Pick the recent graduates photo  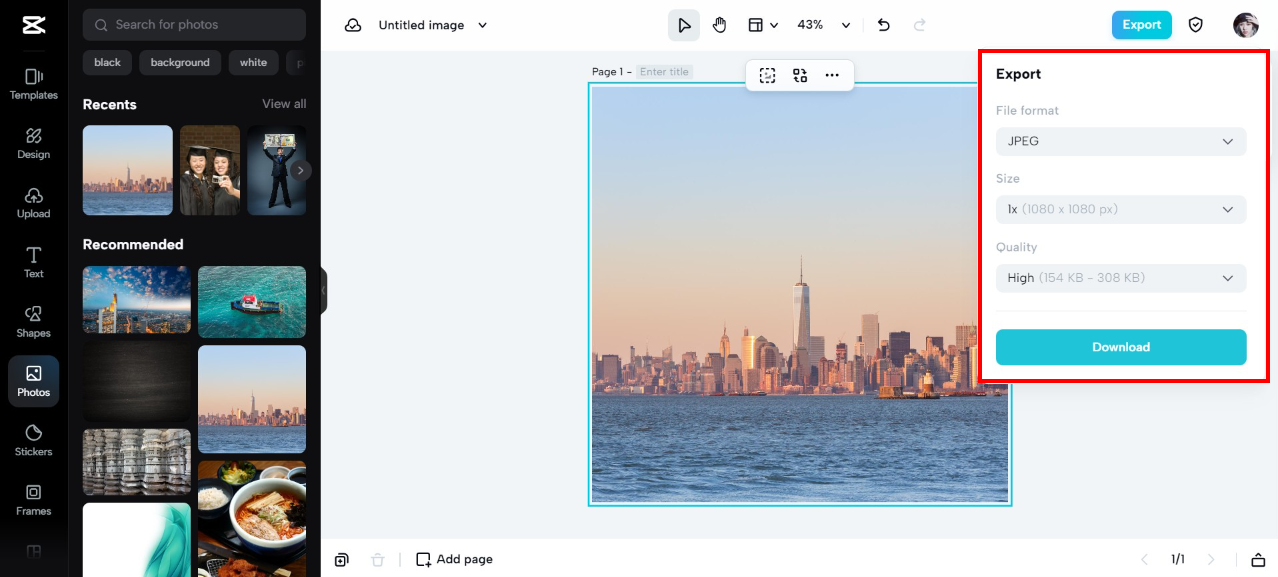[x=210, y=170]
